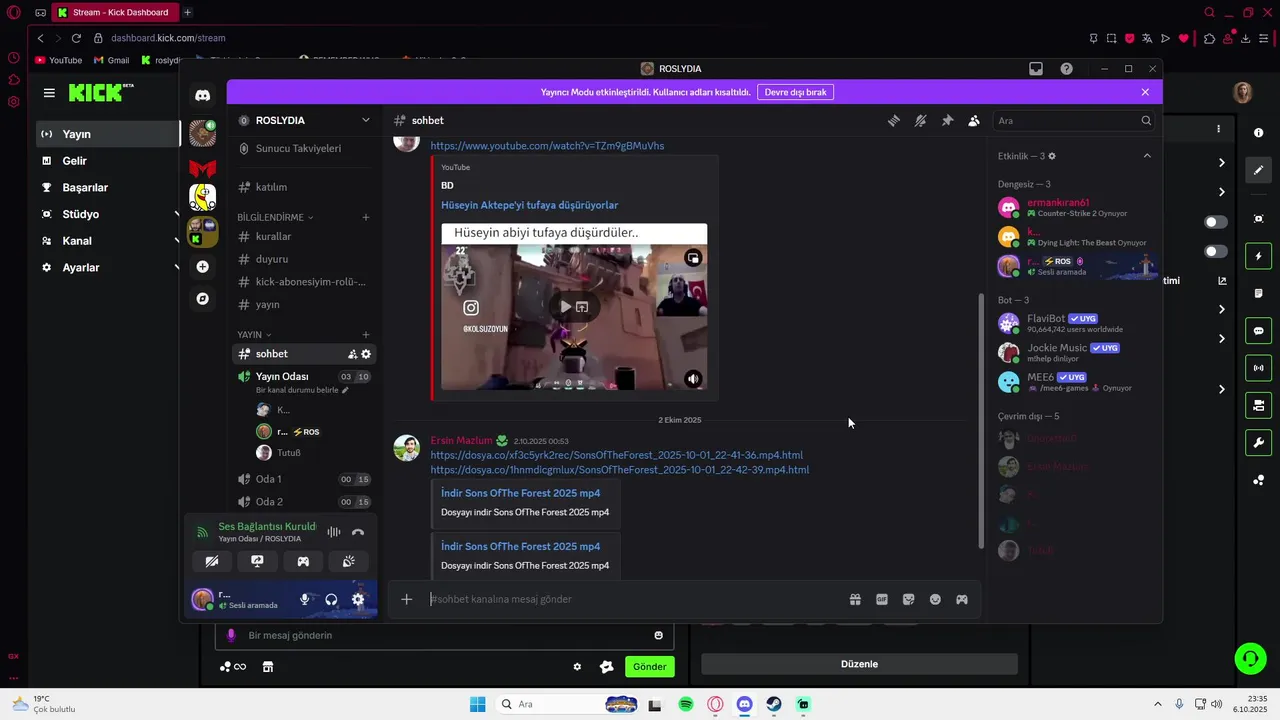The width and height of the screenshot is (1280, 720).
Task: Open Discord help question mark icon
Action: tap(1067, 69)
